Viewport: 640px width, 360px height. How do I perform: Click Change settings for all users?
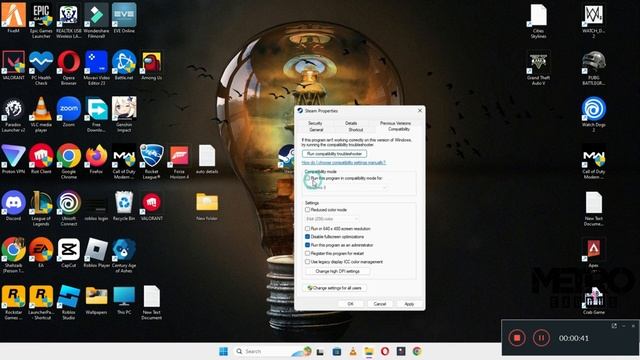[x=334, y=288]
